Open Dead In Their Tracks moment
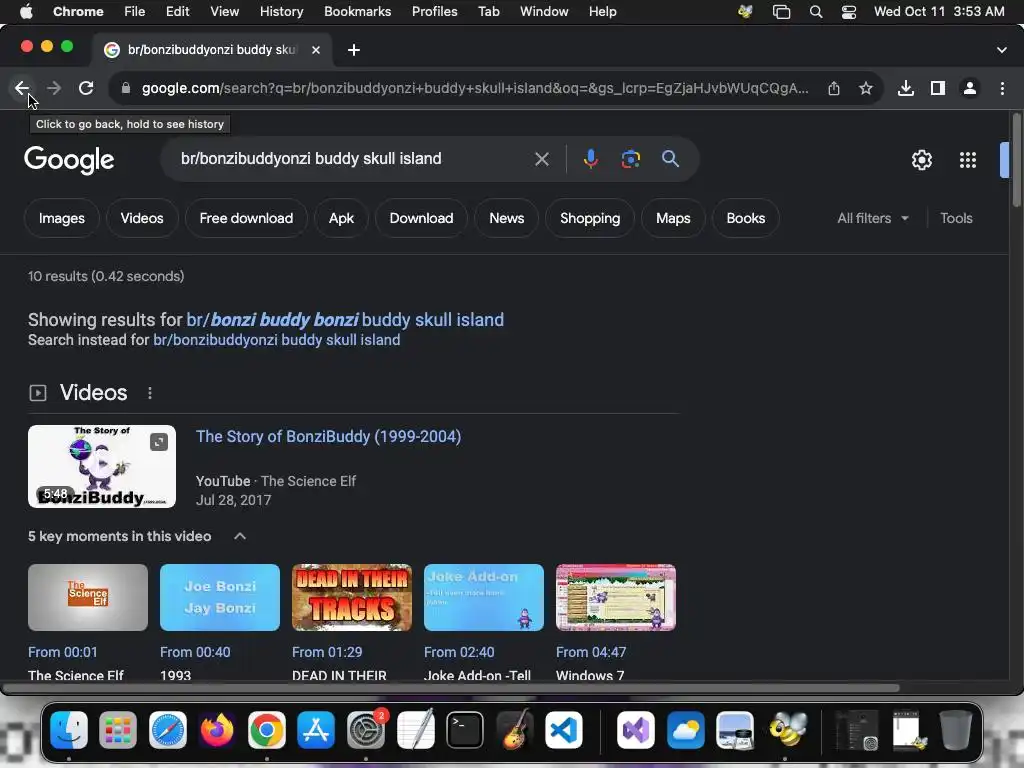 [352, 598]
